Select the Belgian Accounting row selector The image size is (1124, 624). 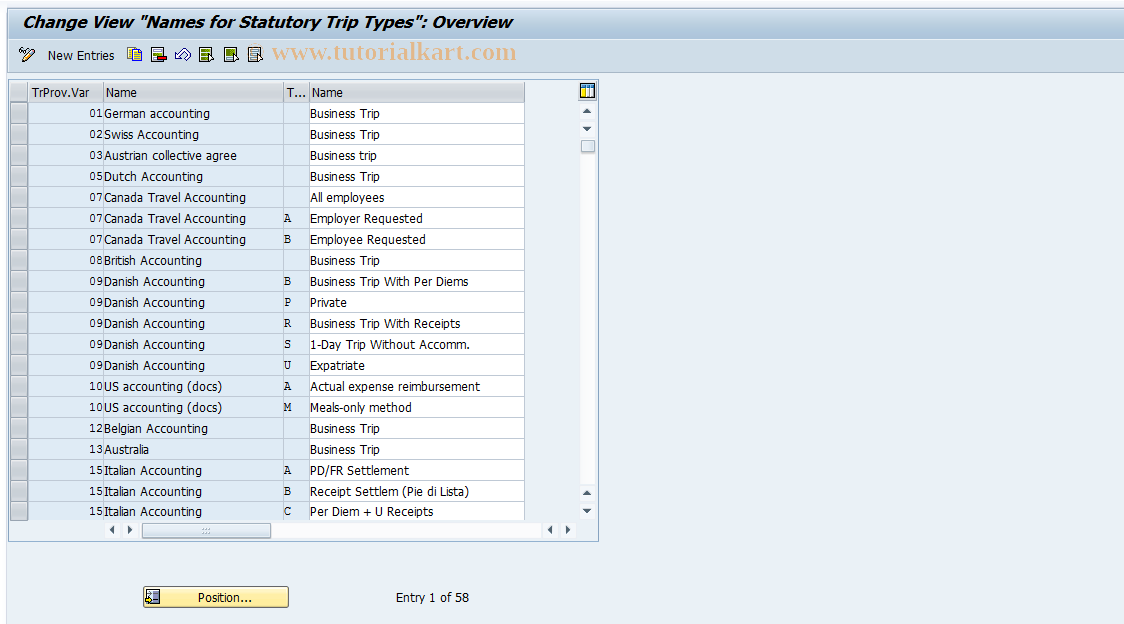click(19, 428)
